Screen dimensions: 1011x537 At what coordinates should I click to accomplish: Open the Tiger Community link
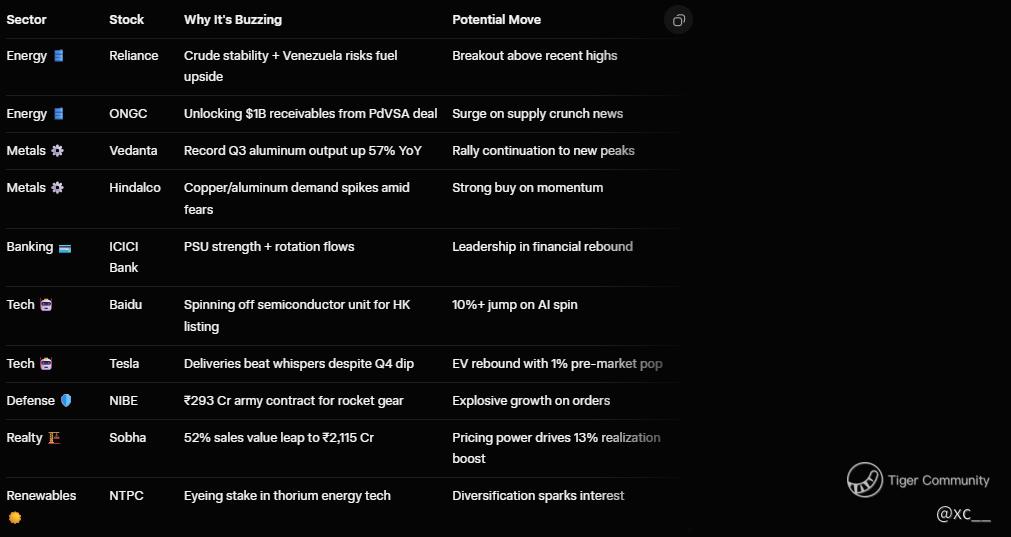tap(938, 481)
